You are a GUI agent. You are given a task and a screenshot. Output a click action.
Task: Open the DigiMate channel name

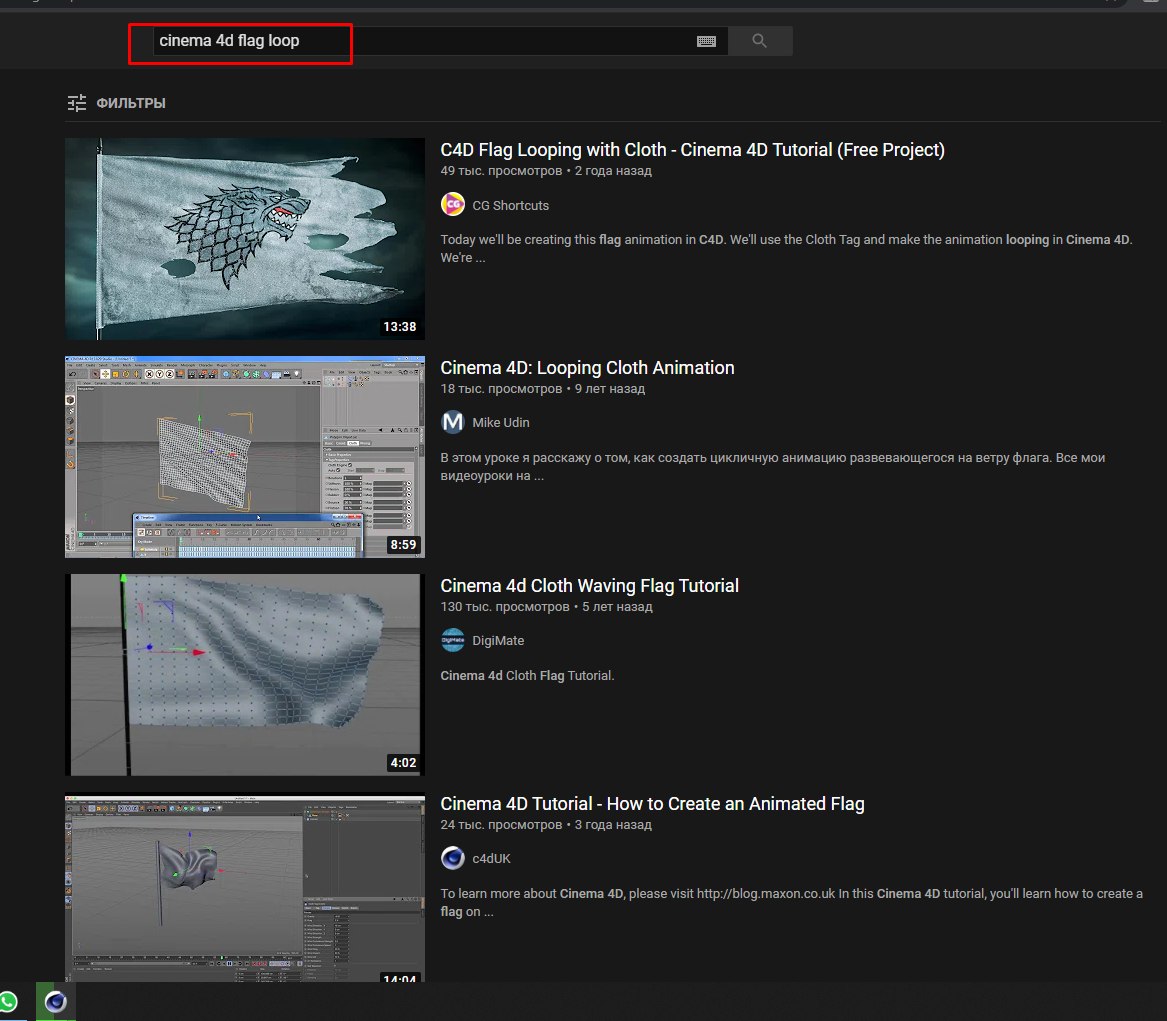[498, 641]
